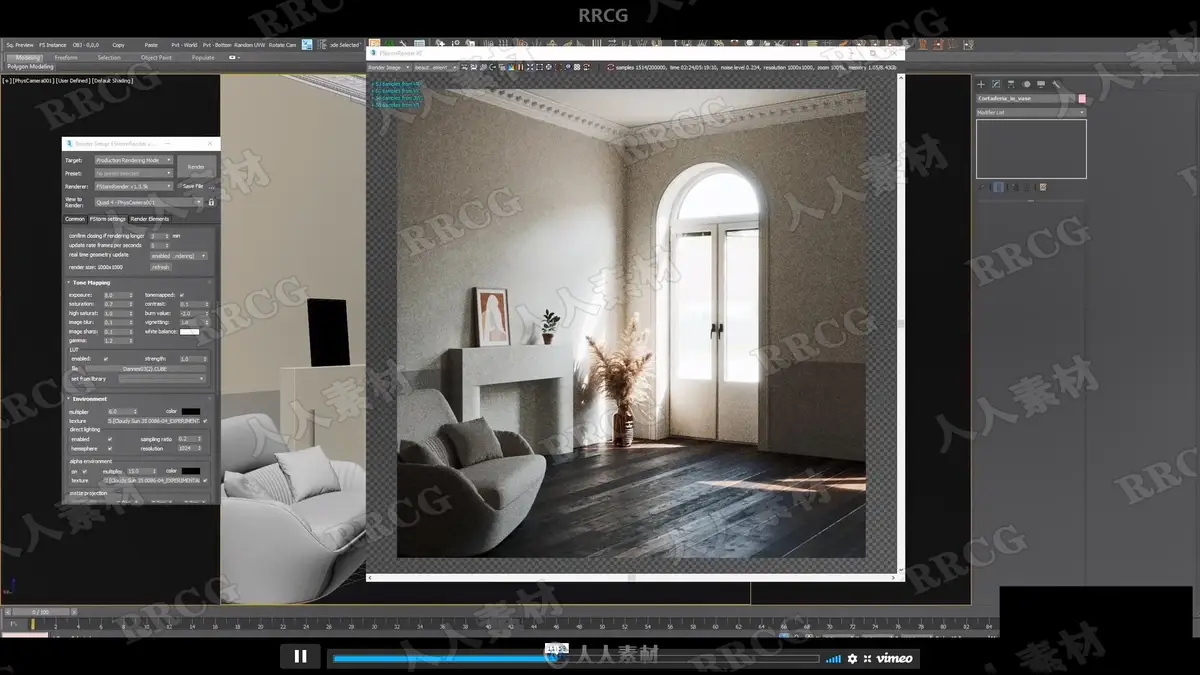The width and height of the screenshot is (1200, 675).
Task: Open the Freeform ribbon tab
Action: [x=66, y=58]
